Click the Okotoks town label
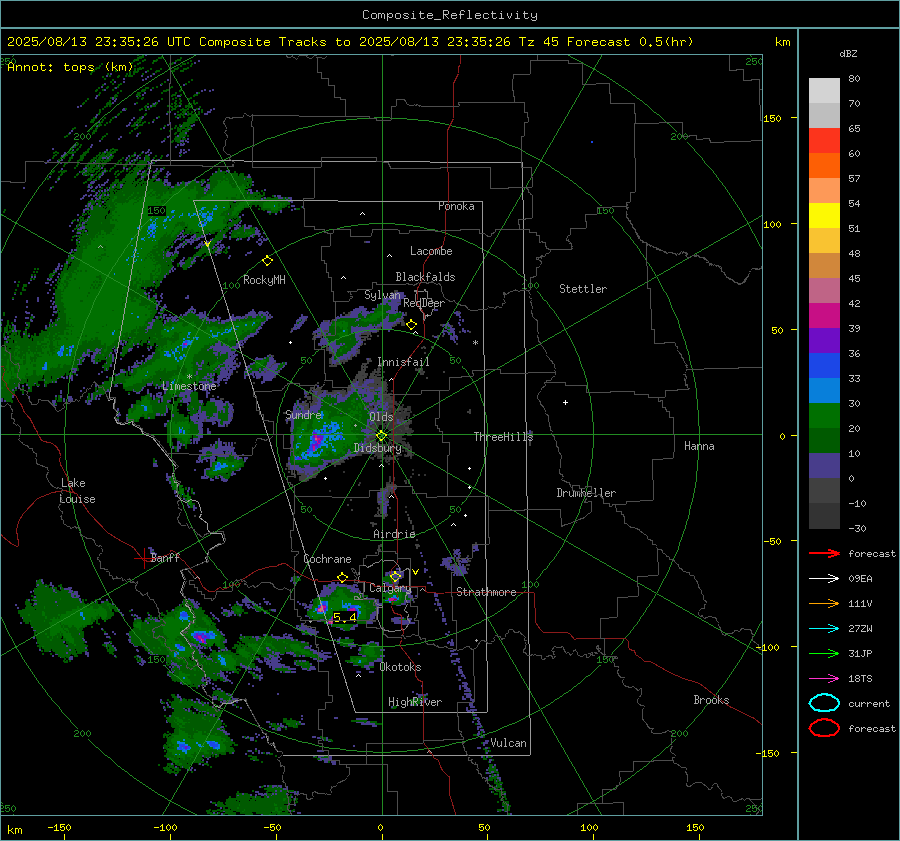Viewport: 900px width, 841px height. 400,667
